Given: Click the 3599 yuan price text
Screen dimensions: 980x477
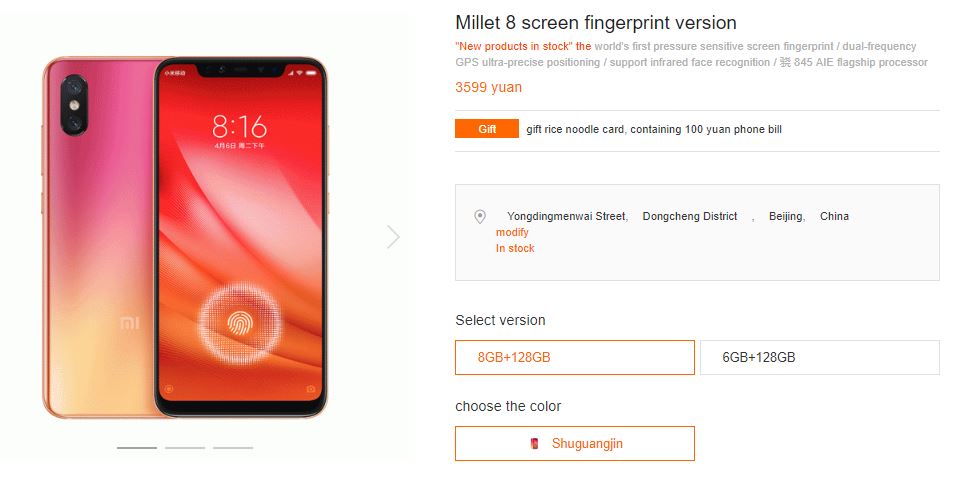Looking at the screenshot, I should pyautogui.click(x=488, y=88).
